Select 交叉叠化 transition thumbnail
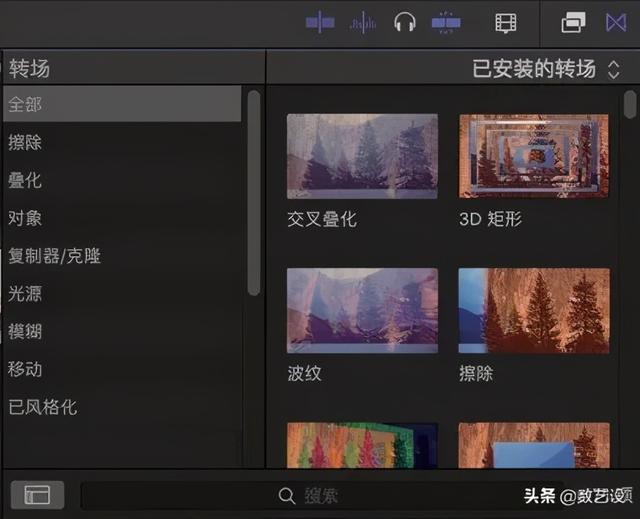 [x=362, y=156]
